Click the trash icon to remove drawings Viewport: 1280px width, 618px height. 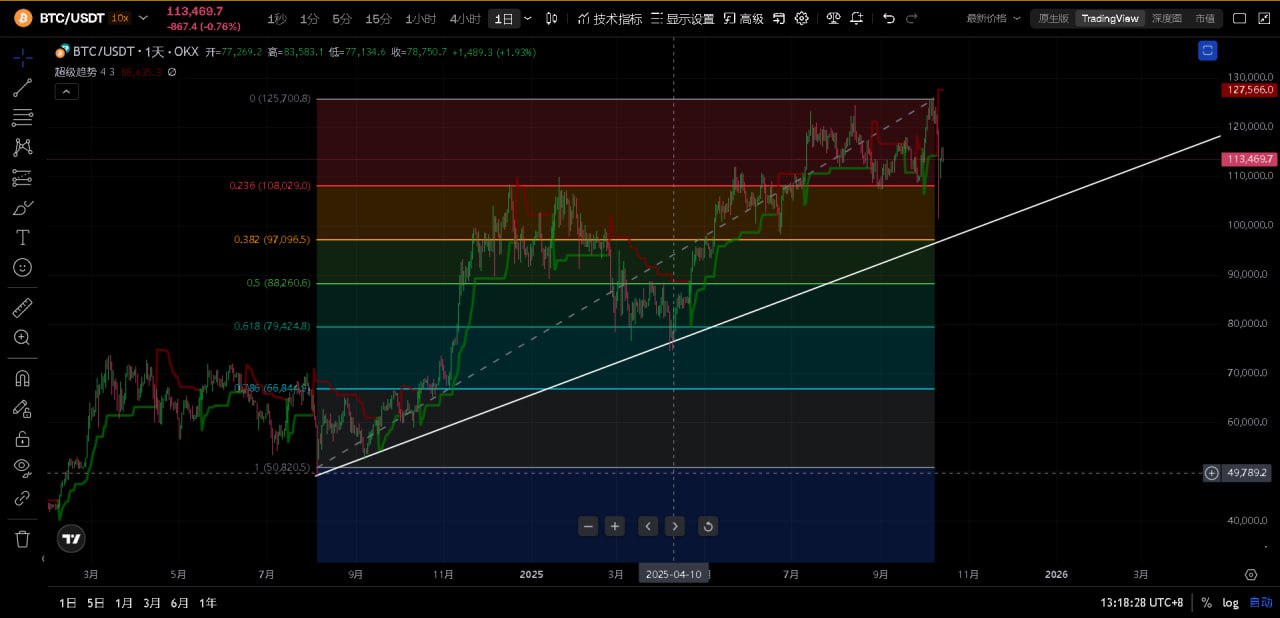22,539
